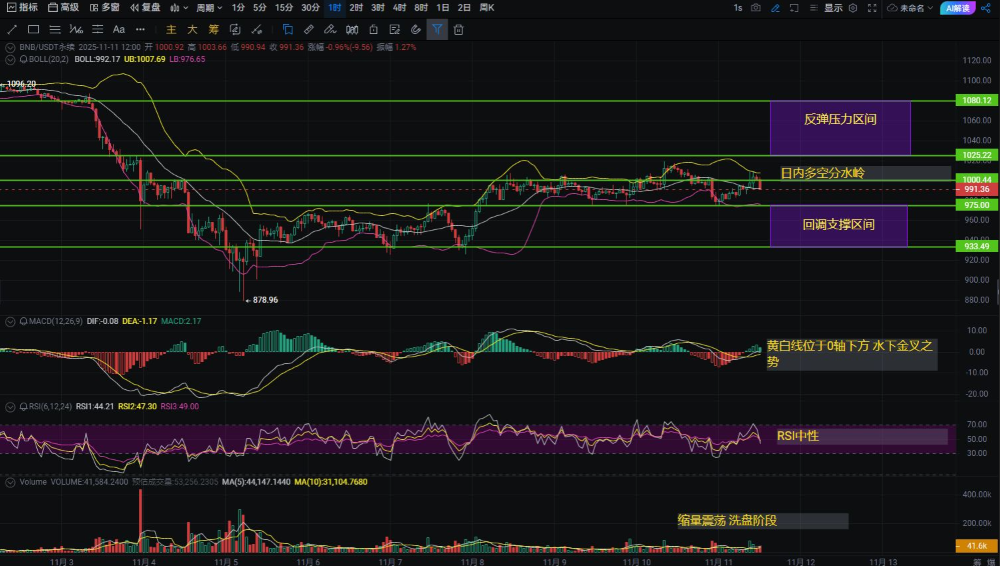
Task: Click the blue bookmark drawings icon
Action: [x=288, y=29]
